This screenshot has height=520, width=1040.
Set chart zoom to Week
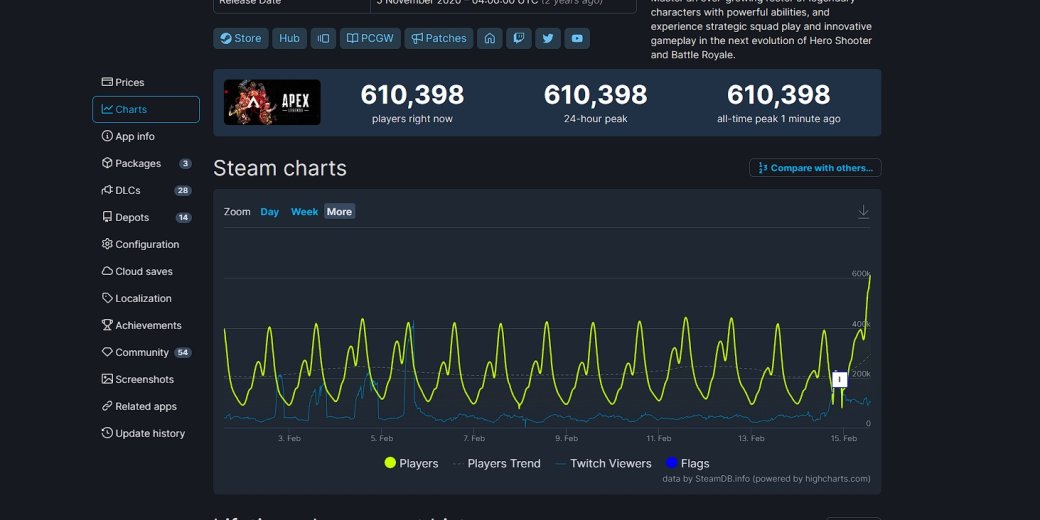tap(304, 212)
